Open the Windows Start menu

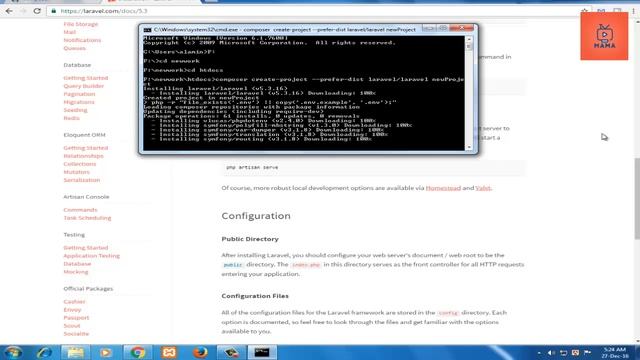[x=13, y=352]
